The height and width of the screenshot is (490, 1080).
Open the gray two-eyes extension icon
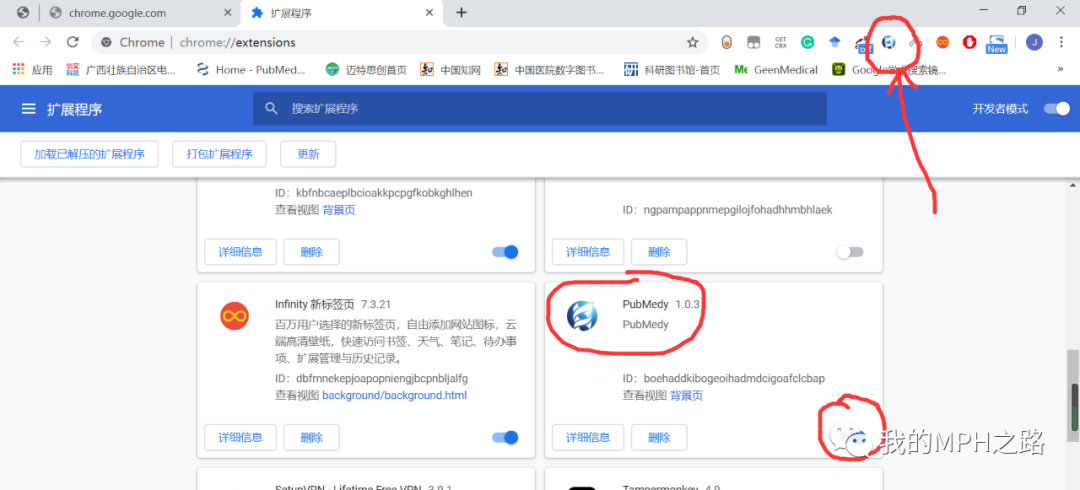tap(754, 42)
